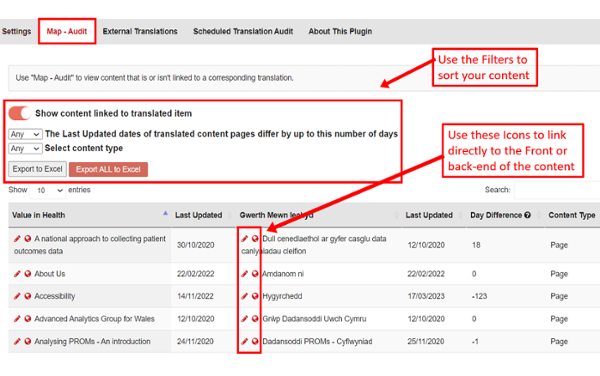Click globe icon for 'Dull cenedlaethol' Welsh page
Screen dimensions: 600x376
255,239
